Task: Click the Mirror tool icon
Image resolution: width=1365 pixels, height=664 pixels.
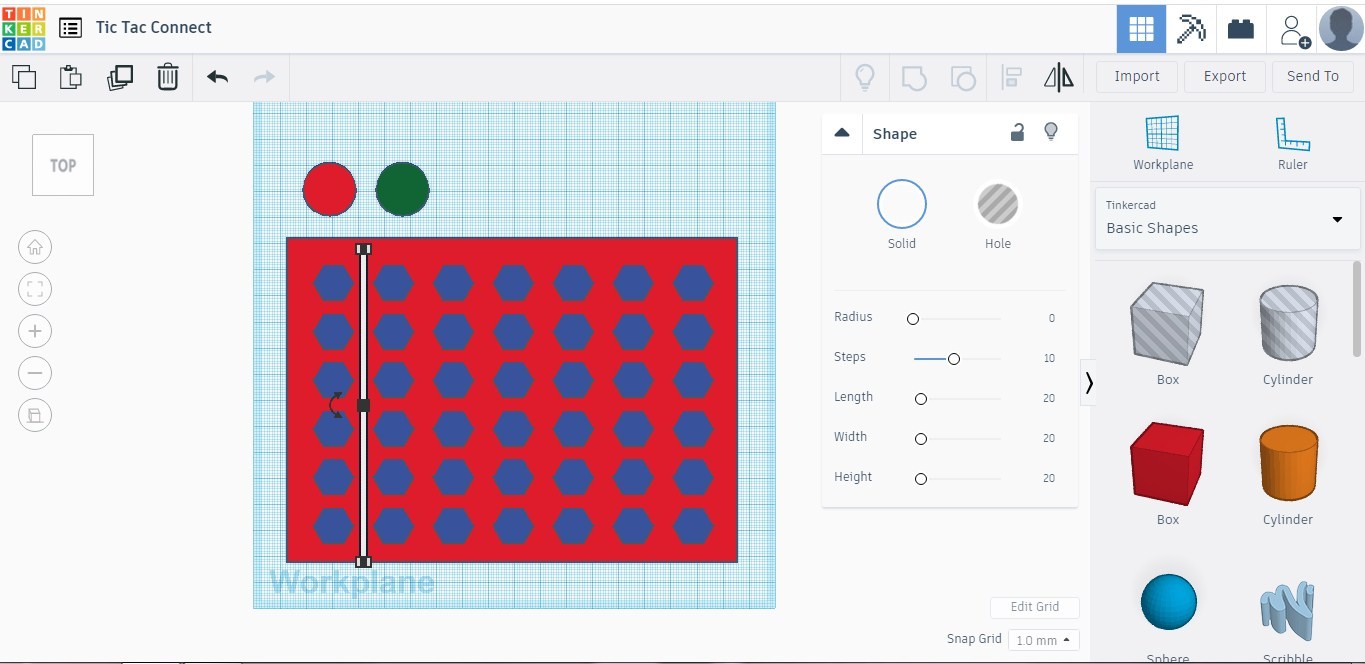Action: coord(1058,77)
